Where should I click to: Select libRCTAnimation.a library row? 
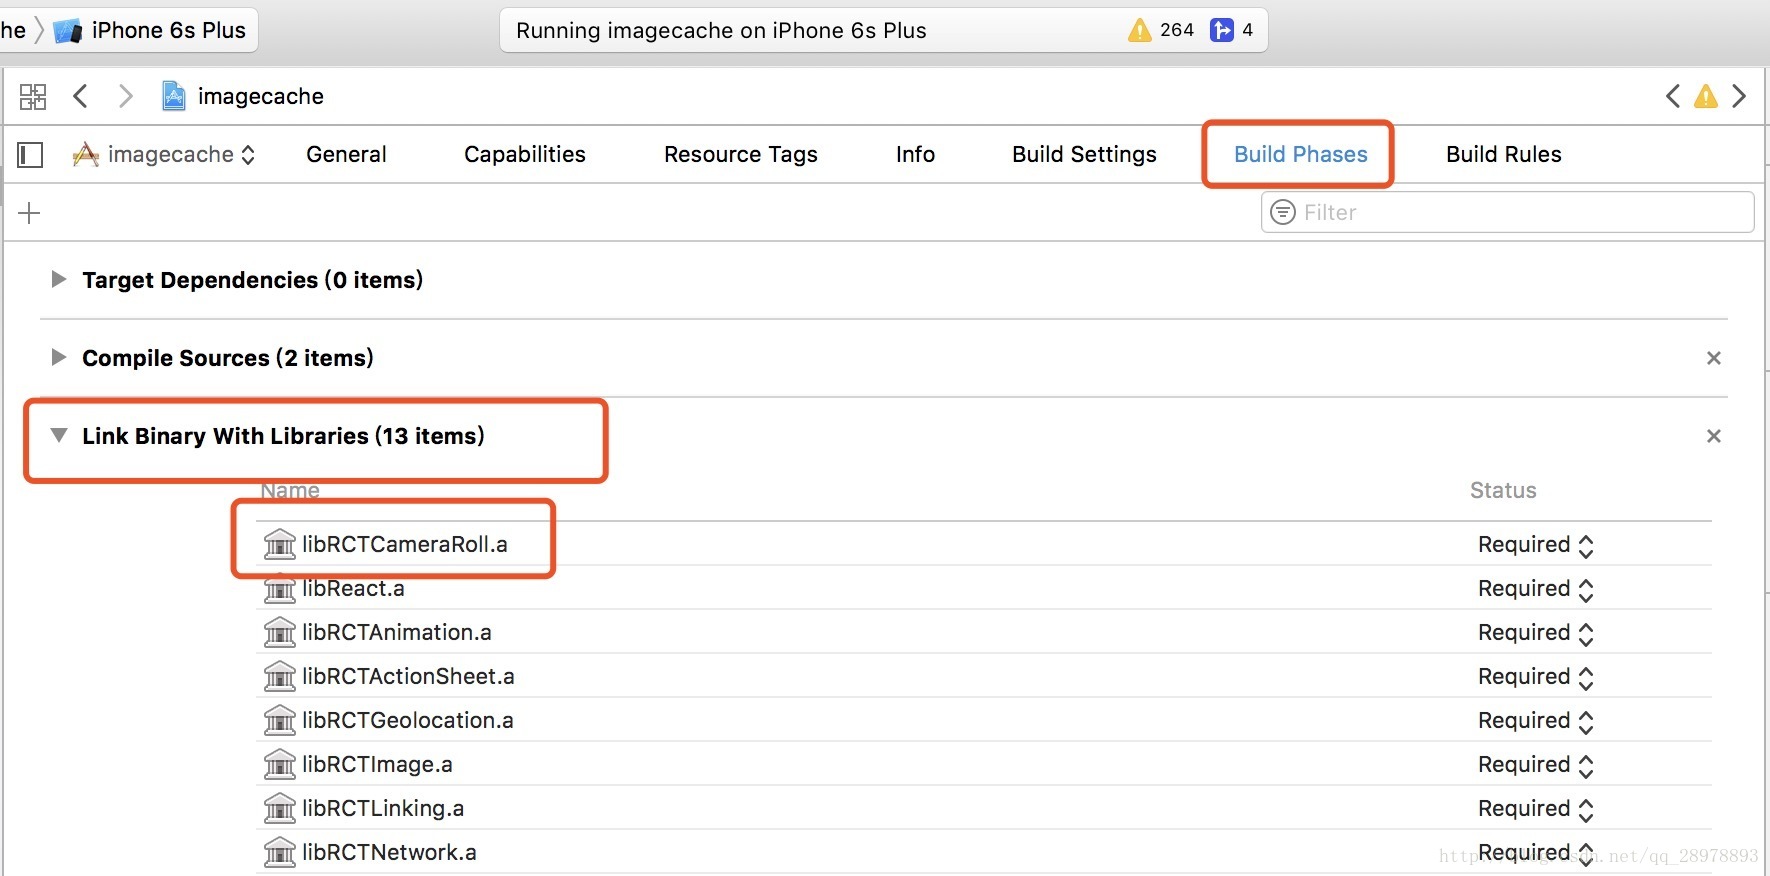(984, 632)
